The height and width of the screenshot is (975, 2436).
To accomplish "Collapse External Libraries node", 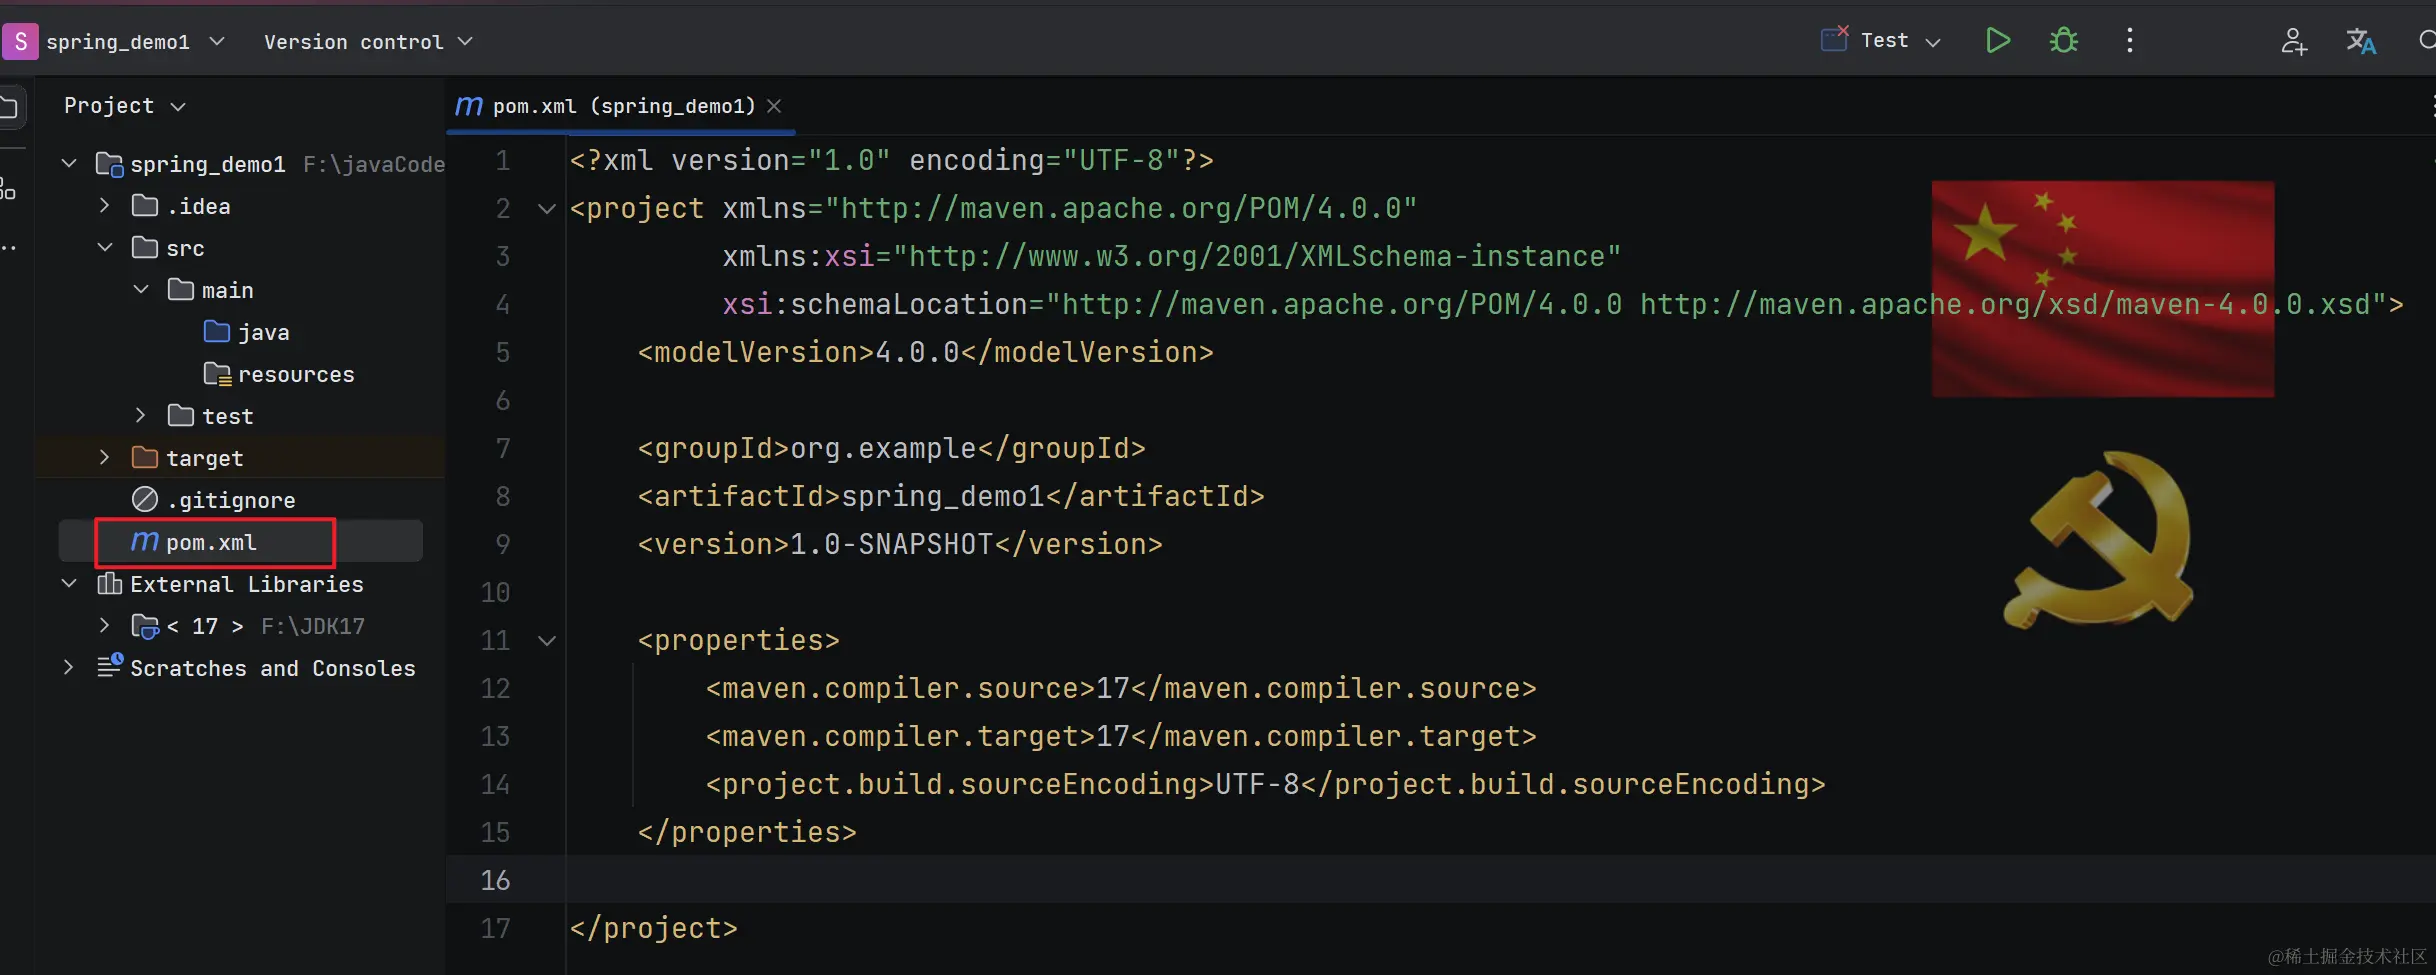I will pos(69,583).
